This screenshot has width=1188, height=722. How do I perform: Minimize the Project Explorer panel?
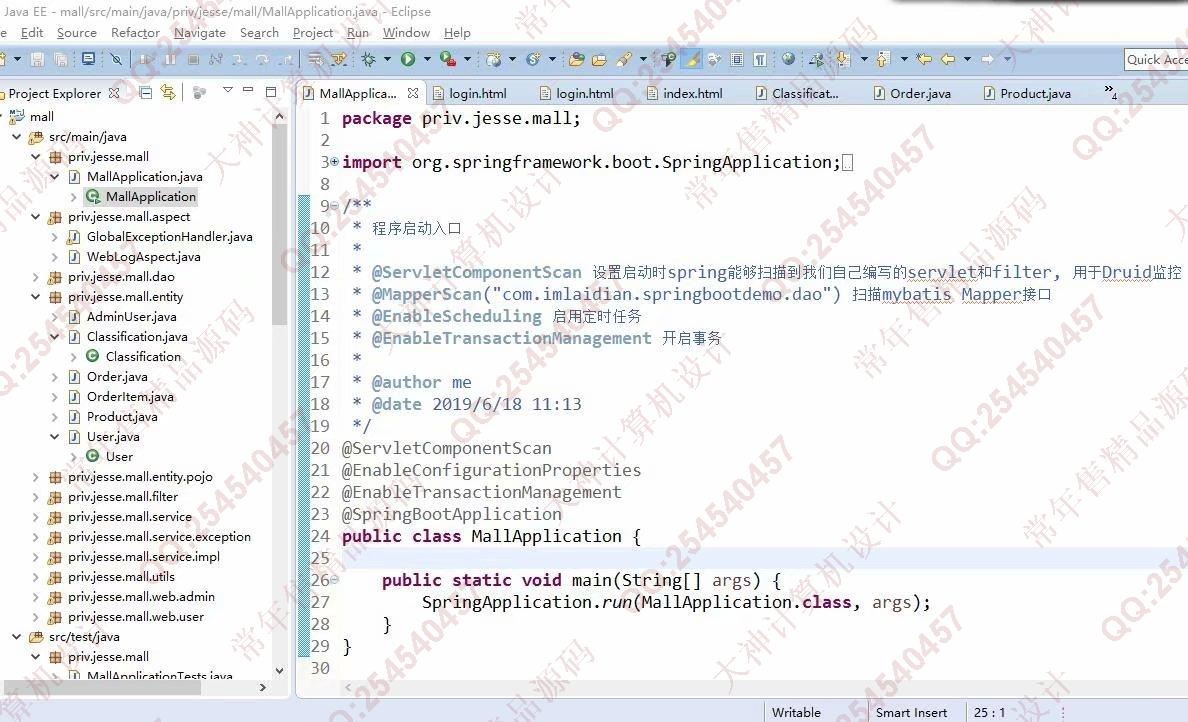point(248,90)
